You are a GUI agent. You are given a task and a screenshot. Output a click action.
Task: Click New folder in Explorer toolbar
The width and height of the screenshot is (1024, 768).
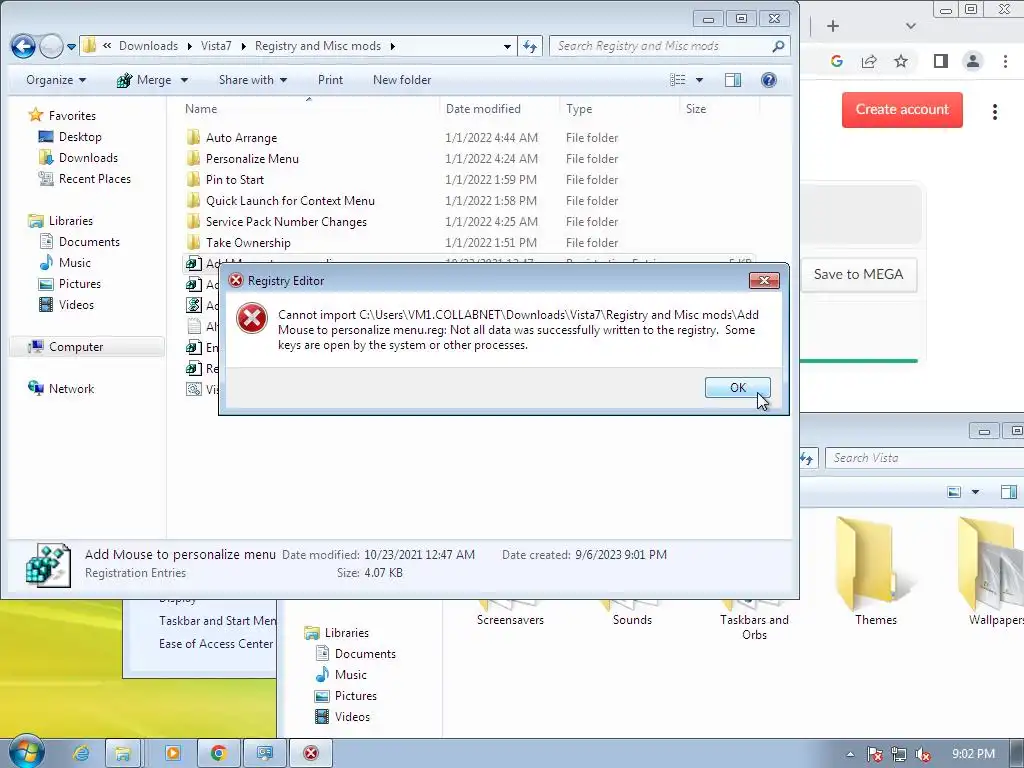point(402,80)
